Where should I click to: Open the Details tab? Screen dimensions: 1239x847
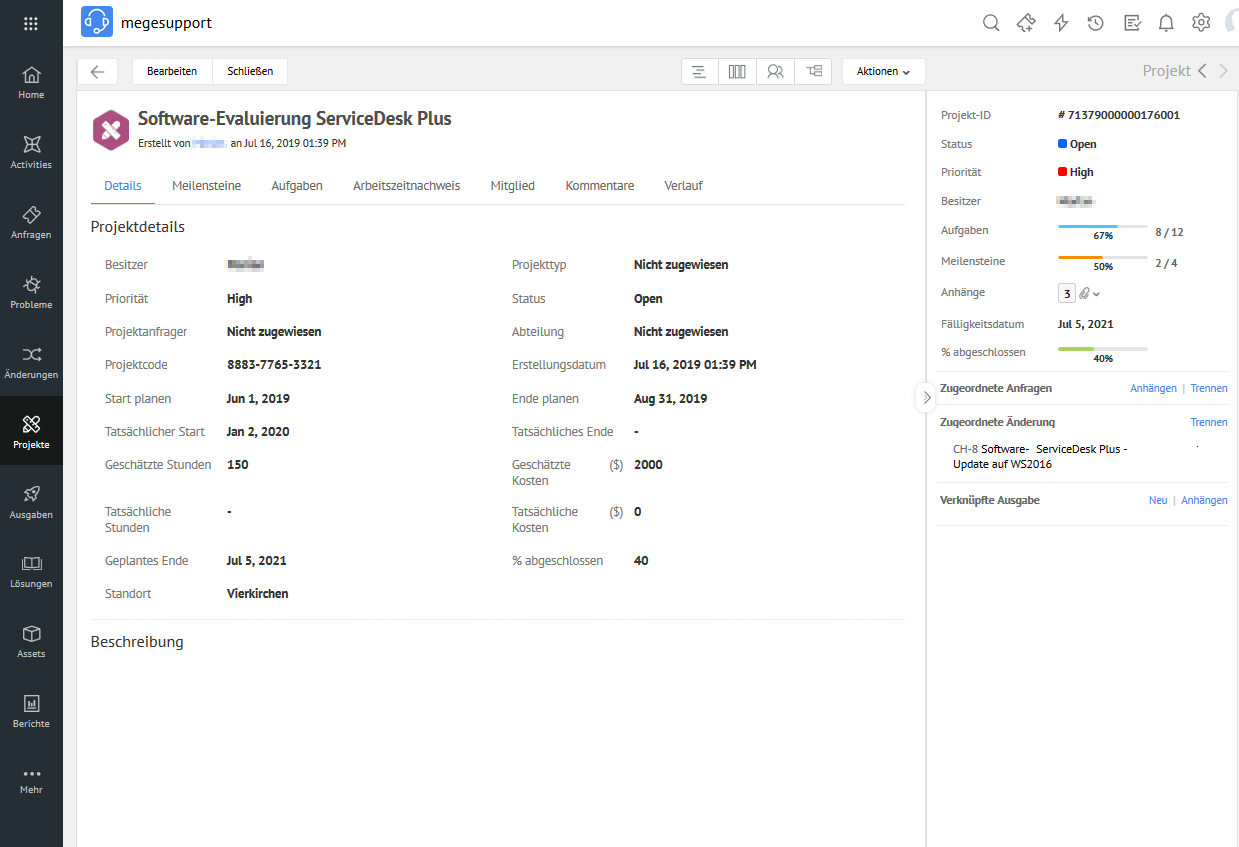coord(123,186)
